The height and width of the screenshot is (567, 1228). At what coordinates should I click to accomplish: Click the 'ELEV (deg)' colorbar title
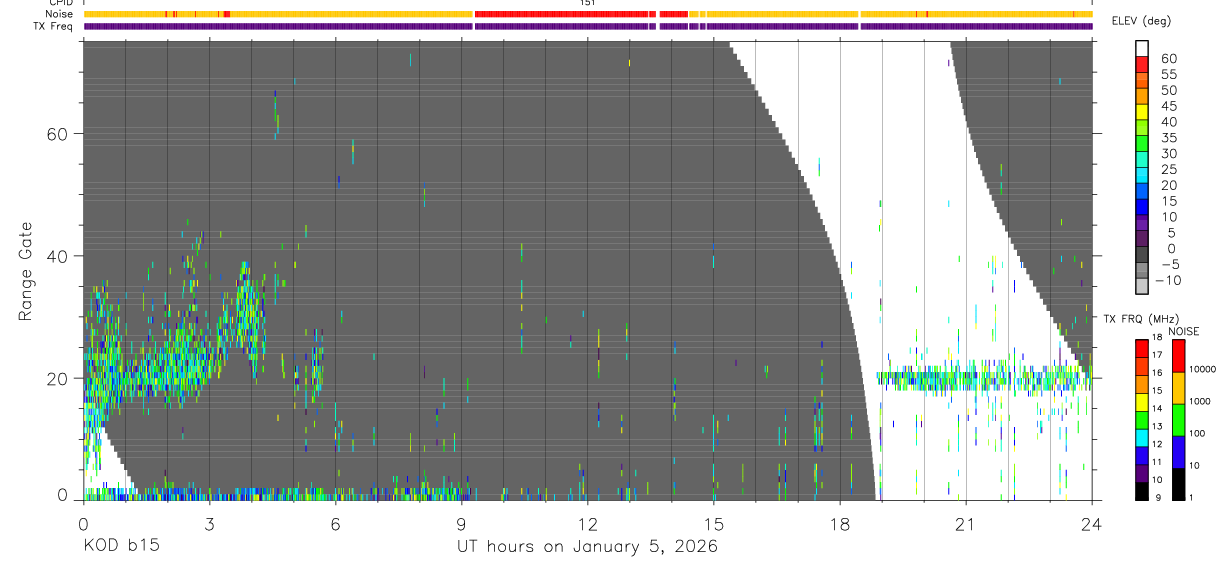[1143, 21]
